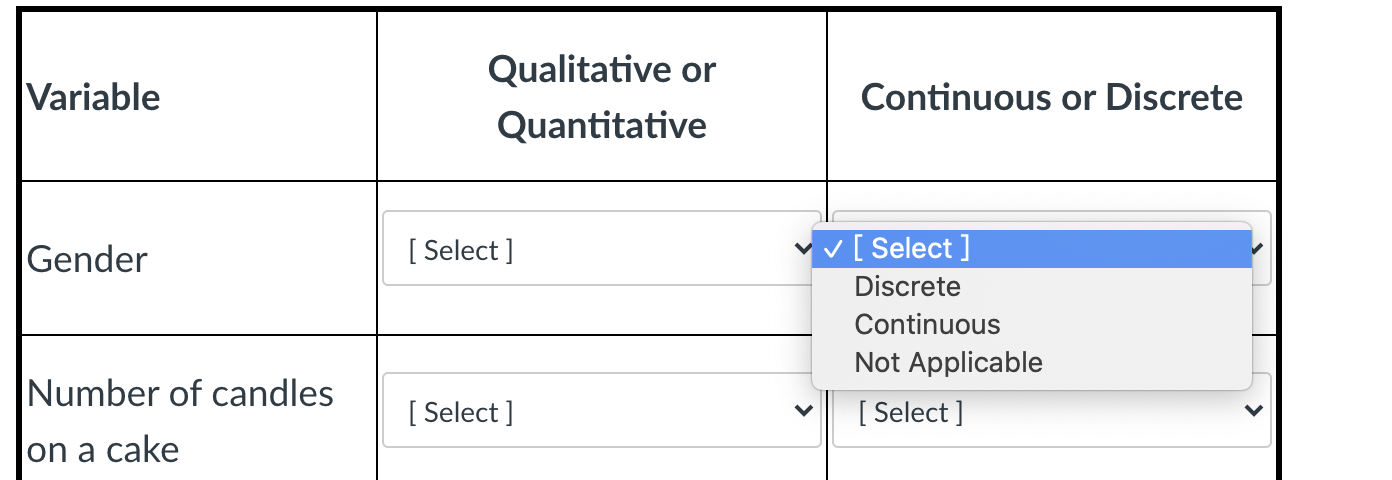
Task: Click the "Variable" column header
Action: point(93,97)
